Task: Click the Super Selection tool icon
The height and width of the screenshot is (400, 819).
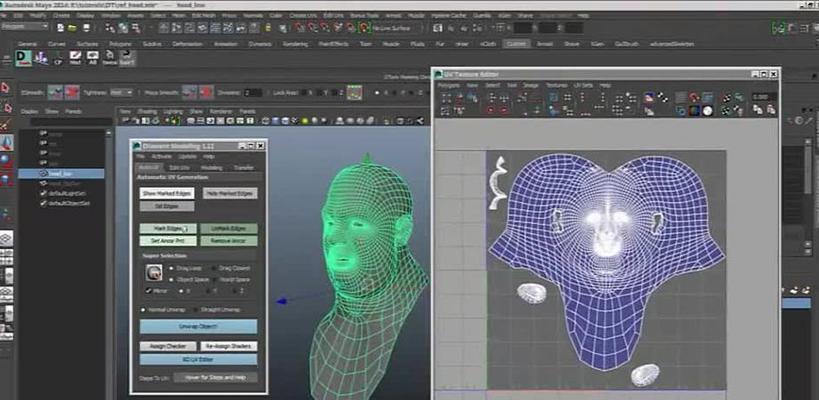Action: tap(154, 272)
